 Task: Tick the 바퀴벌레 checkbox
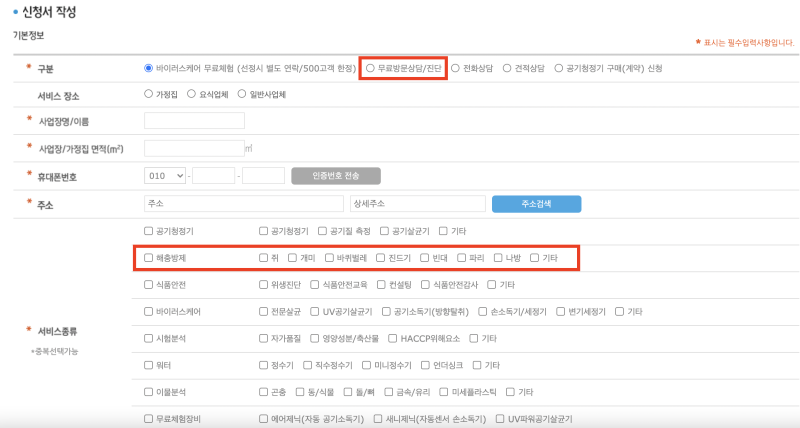329,258
